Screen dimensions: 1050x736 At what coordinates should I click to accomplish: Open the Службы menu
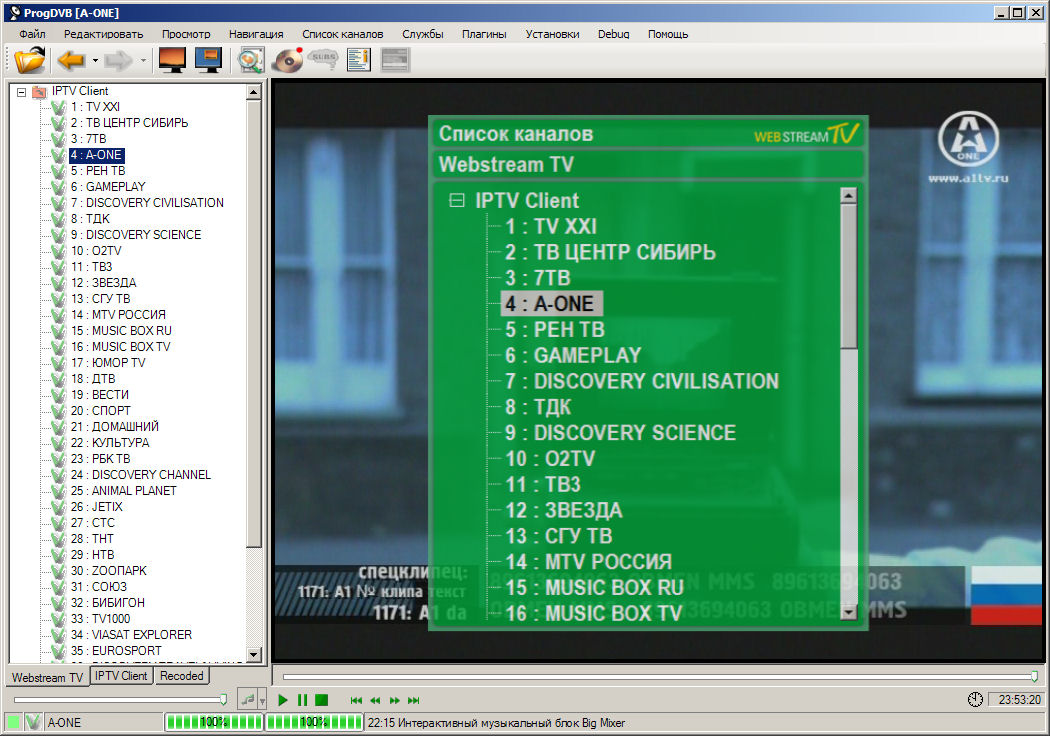(x=423, y=34)
